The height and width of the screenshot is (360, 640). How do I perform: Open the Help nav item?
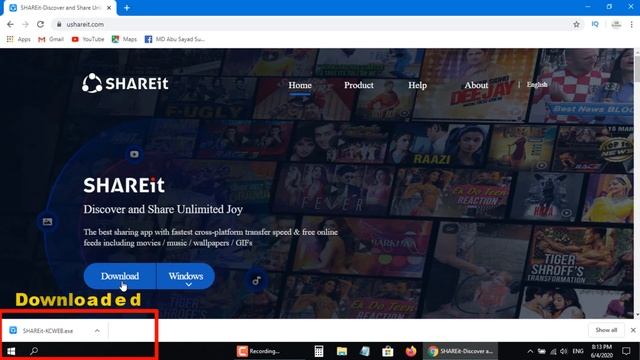click(x=417, y=85)
